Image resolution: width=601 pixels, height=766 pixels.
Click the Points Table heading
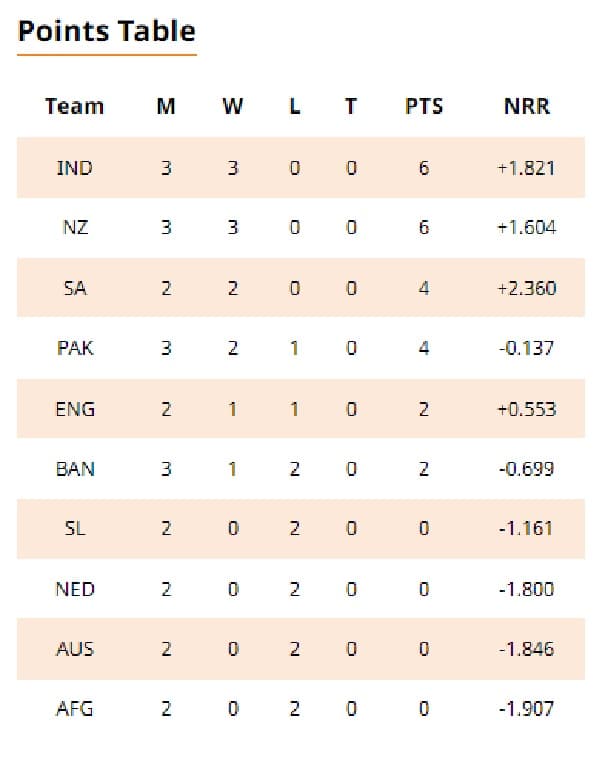pyautogui.click(x=106, y=31)
